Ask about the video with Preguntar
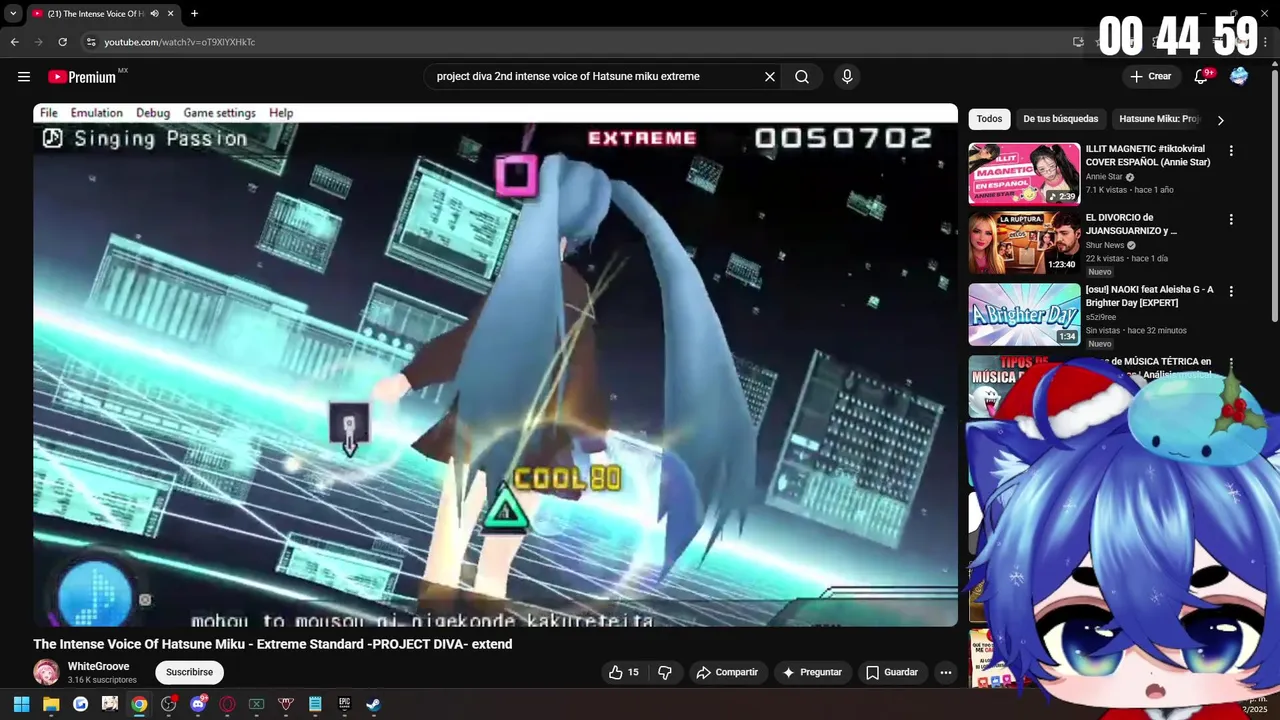The width and height of the screenshot is (1280, 720). [x=811, y=672]
